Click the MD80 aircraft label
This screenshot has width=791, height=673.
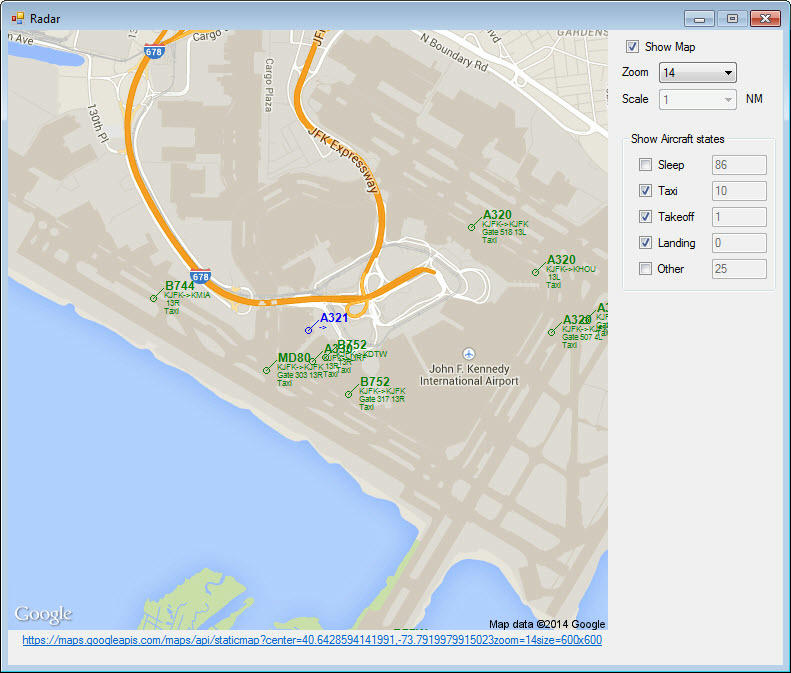click(x=294, y=358)
